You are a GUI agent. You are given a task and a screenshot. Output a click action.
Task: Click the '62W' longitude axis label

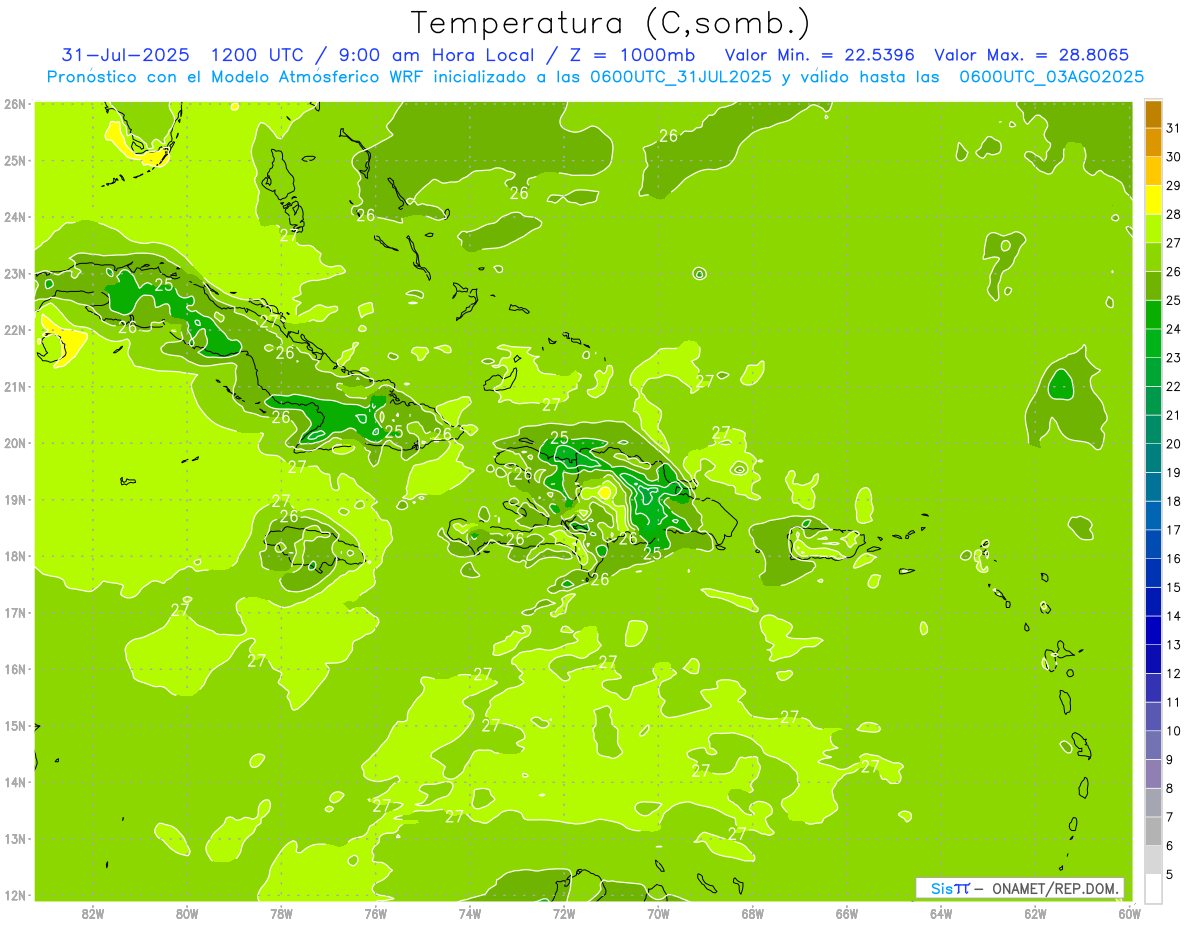click(1035, 913)
